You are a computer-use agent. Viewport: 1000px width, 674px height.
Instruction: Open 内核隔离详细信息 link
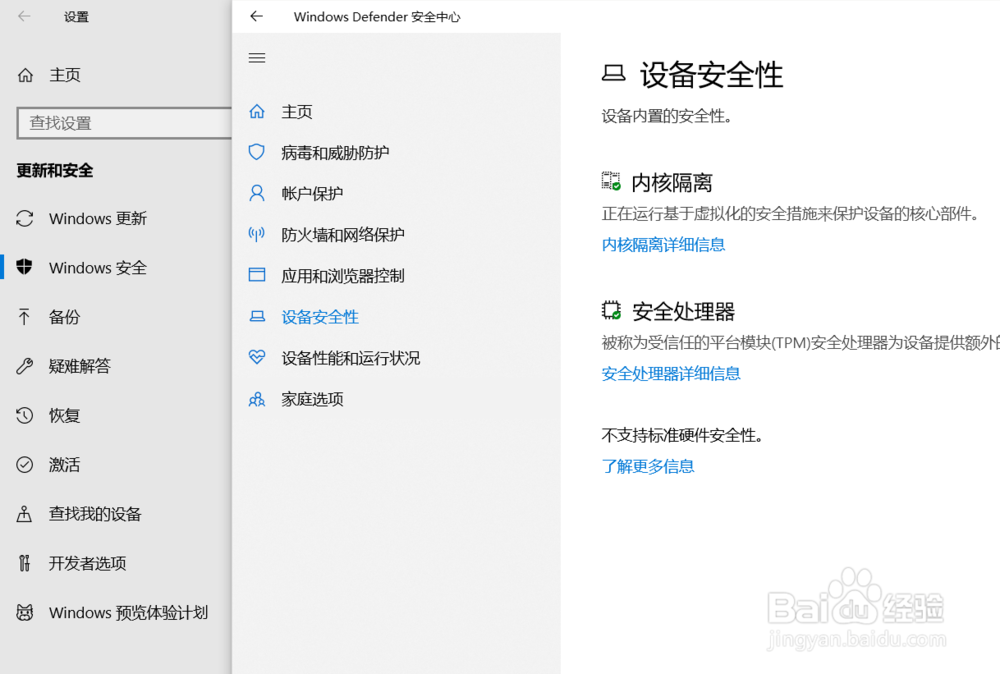pyautogui.click(x=663, y=245)
